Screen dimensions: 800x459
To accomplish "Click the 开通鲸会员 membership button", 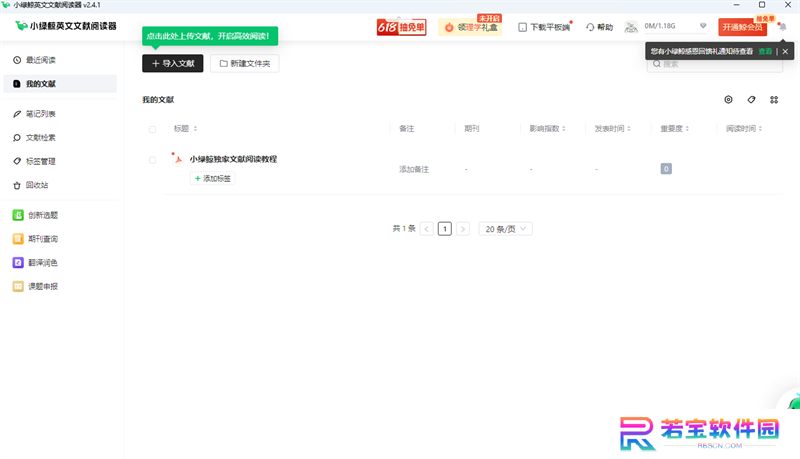I will tap(742, 27).
